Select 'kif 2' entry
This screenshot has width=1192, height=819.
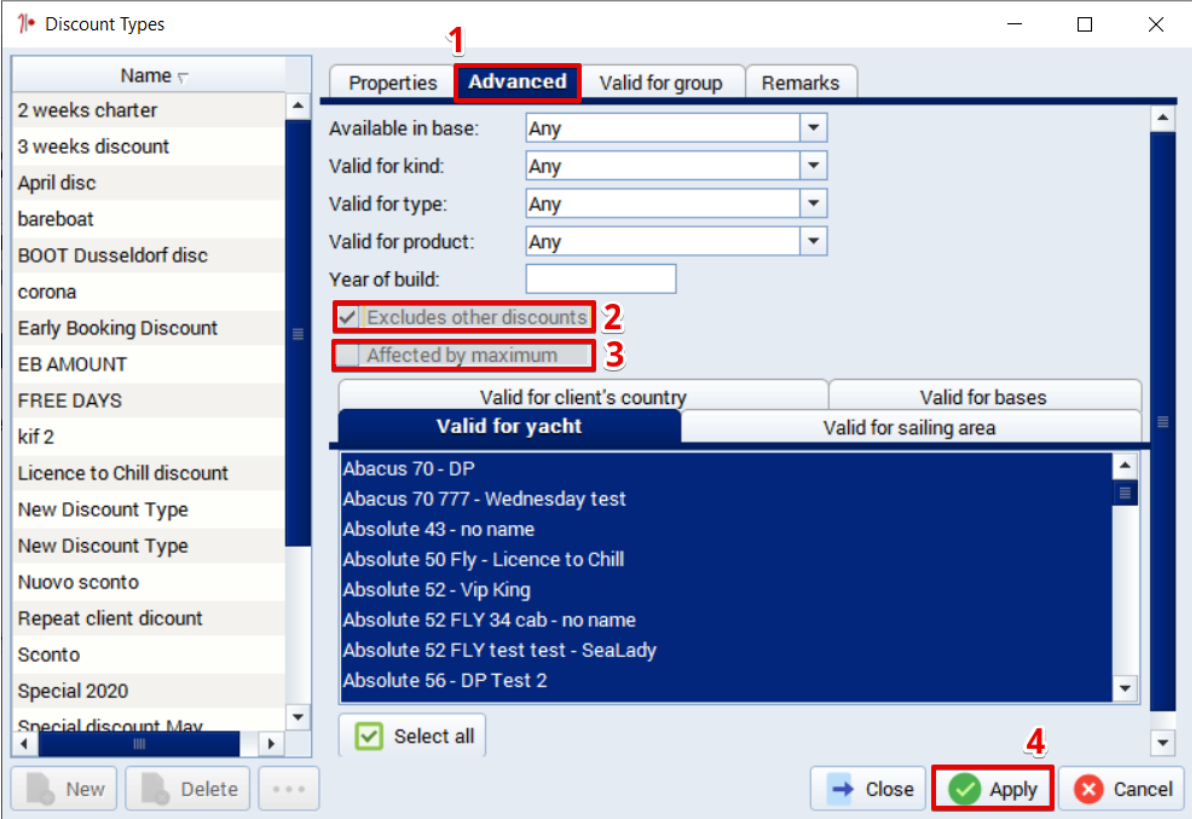pyautogui.click(x=149, y=436)
